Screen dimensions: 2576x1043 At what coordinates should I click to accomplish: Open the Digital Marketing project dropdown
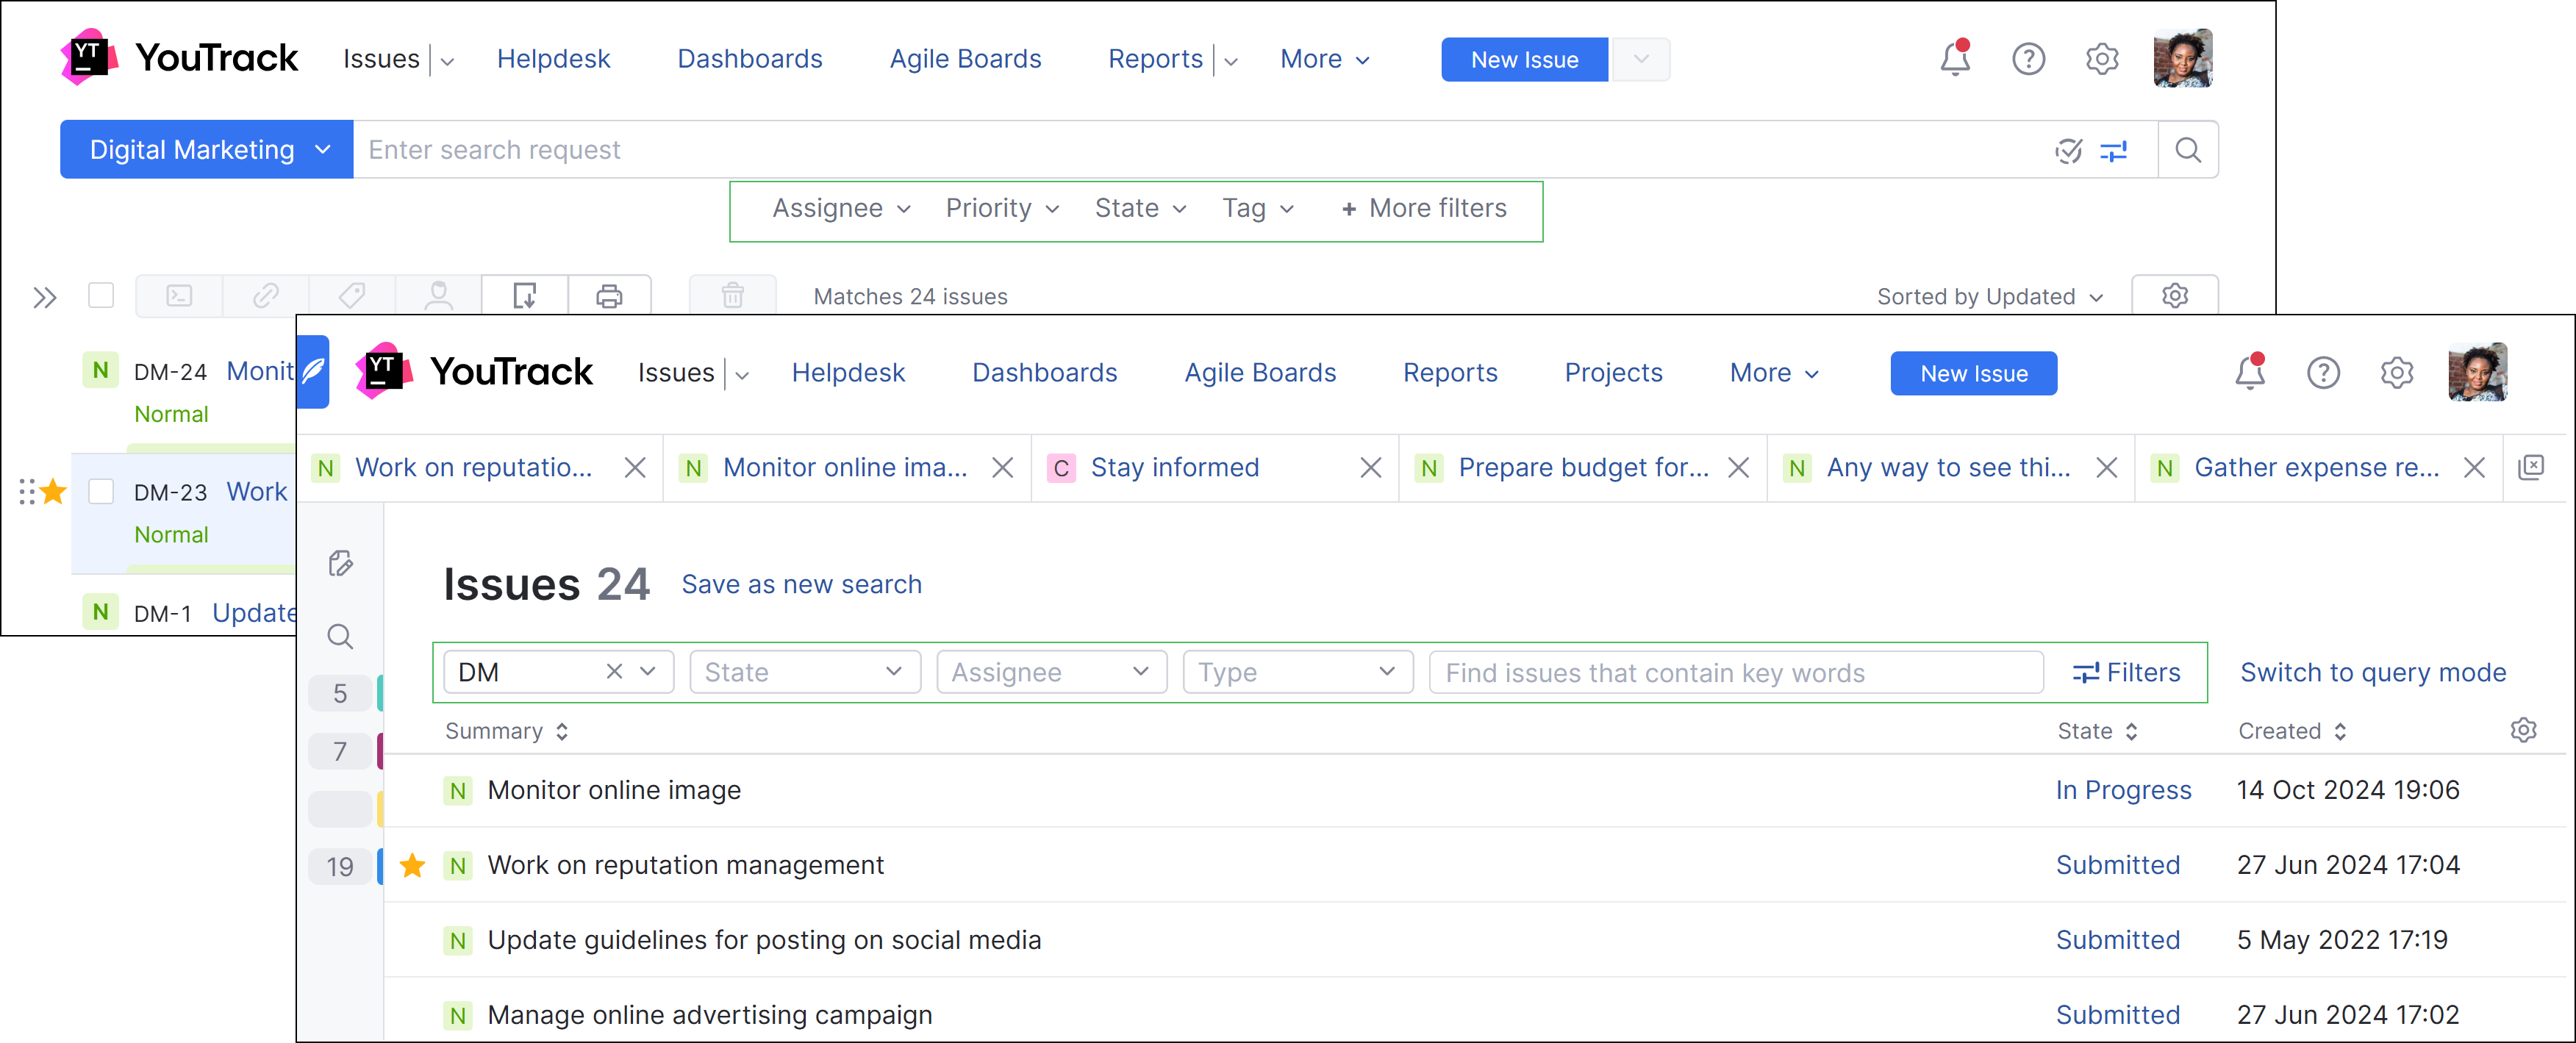(x=206, y=150)
